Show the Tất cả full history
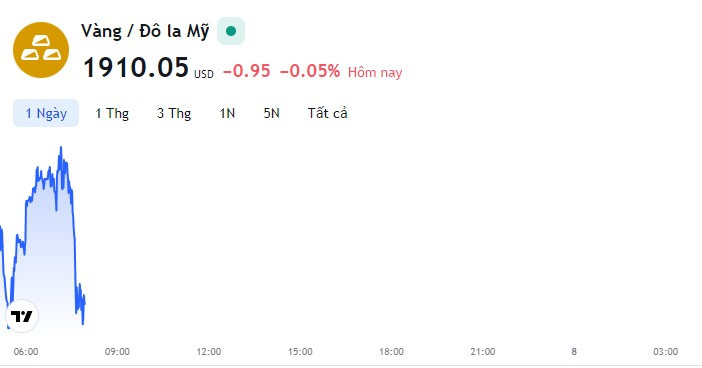 pyautogui.click(x=327, y=113)
